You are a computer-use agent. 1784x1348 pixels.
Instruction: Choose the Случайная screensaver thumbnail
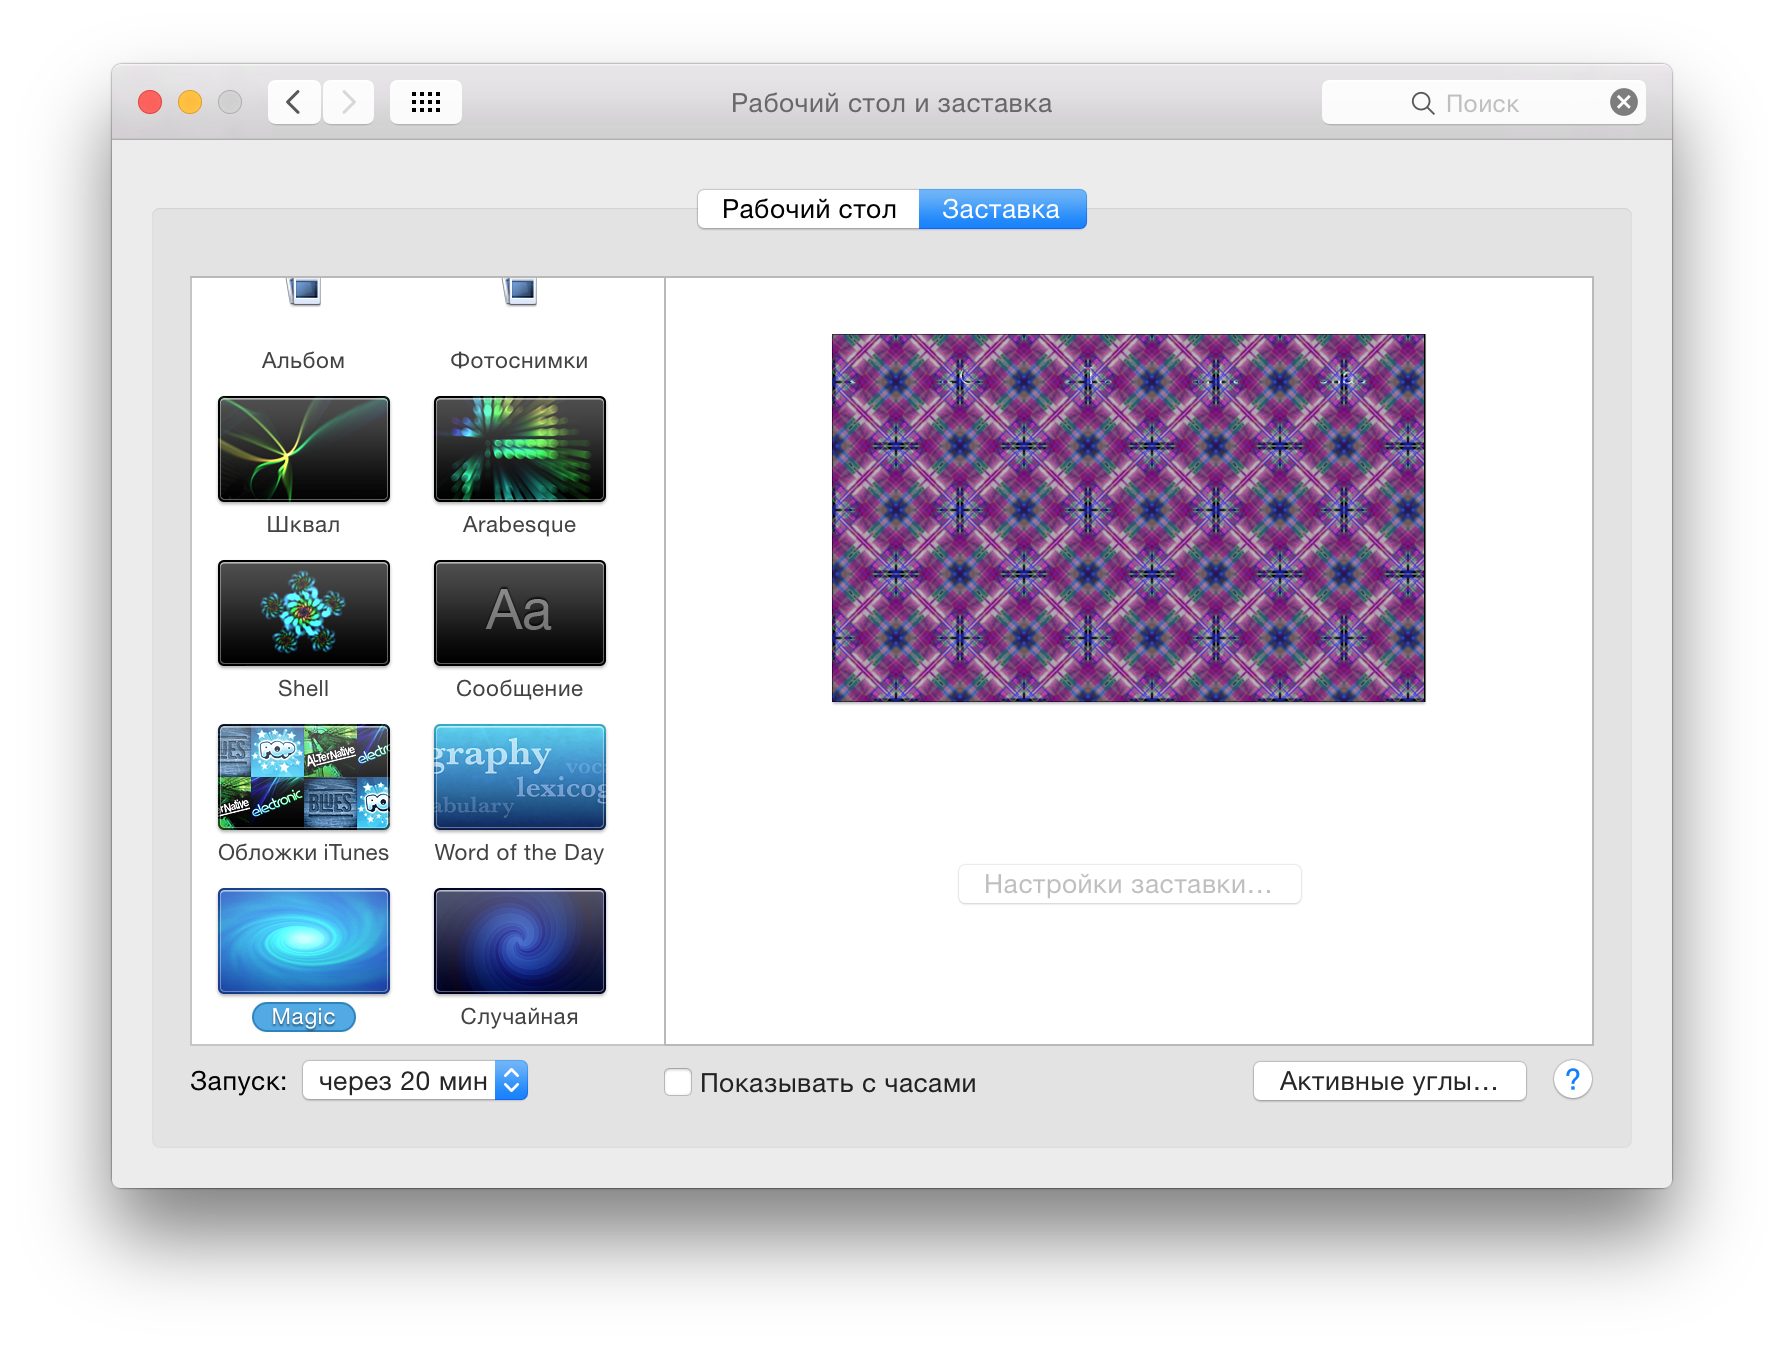coord(520,941)
